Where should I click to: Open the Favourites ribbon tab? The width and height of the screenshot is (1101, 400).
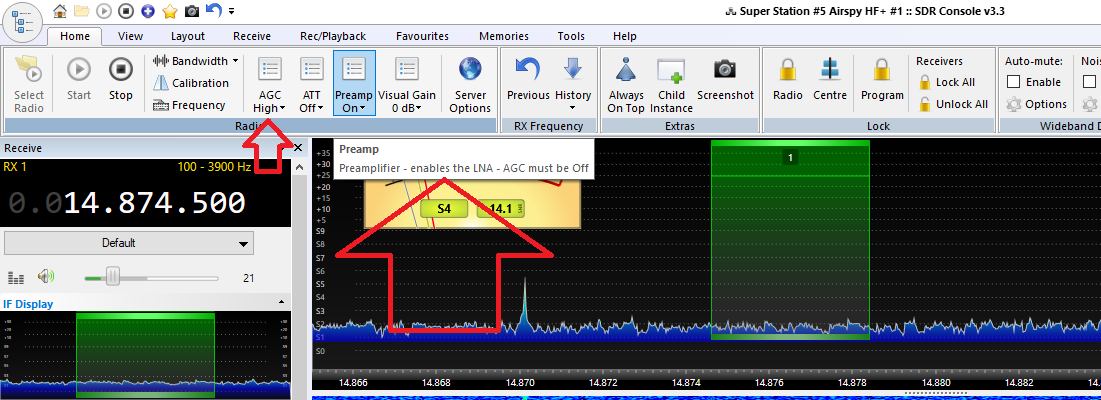coord(422,36)
